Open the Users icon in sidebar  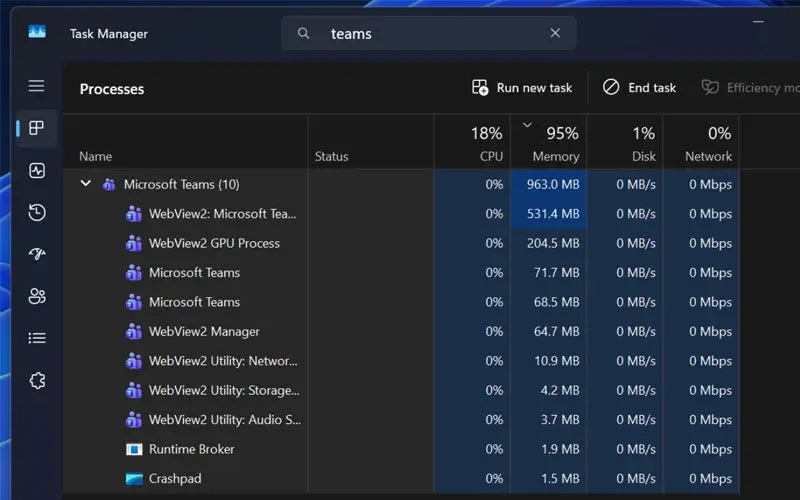click(x=37, y=296)
